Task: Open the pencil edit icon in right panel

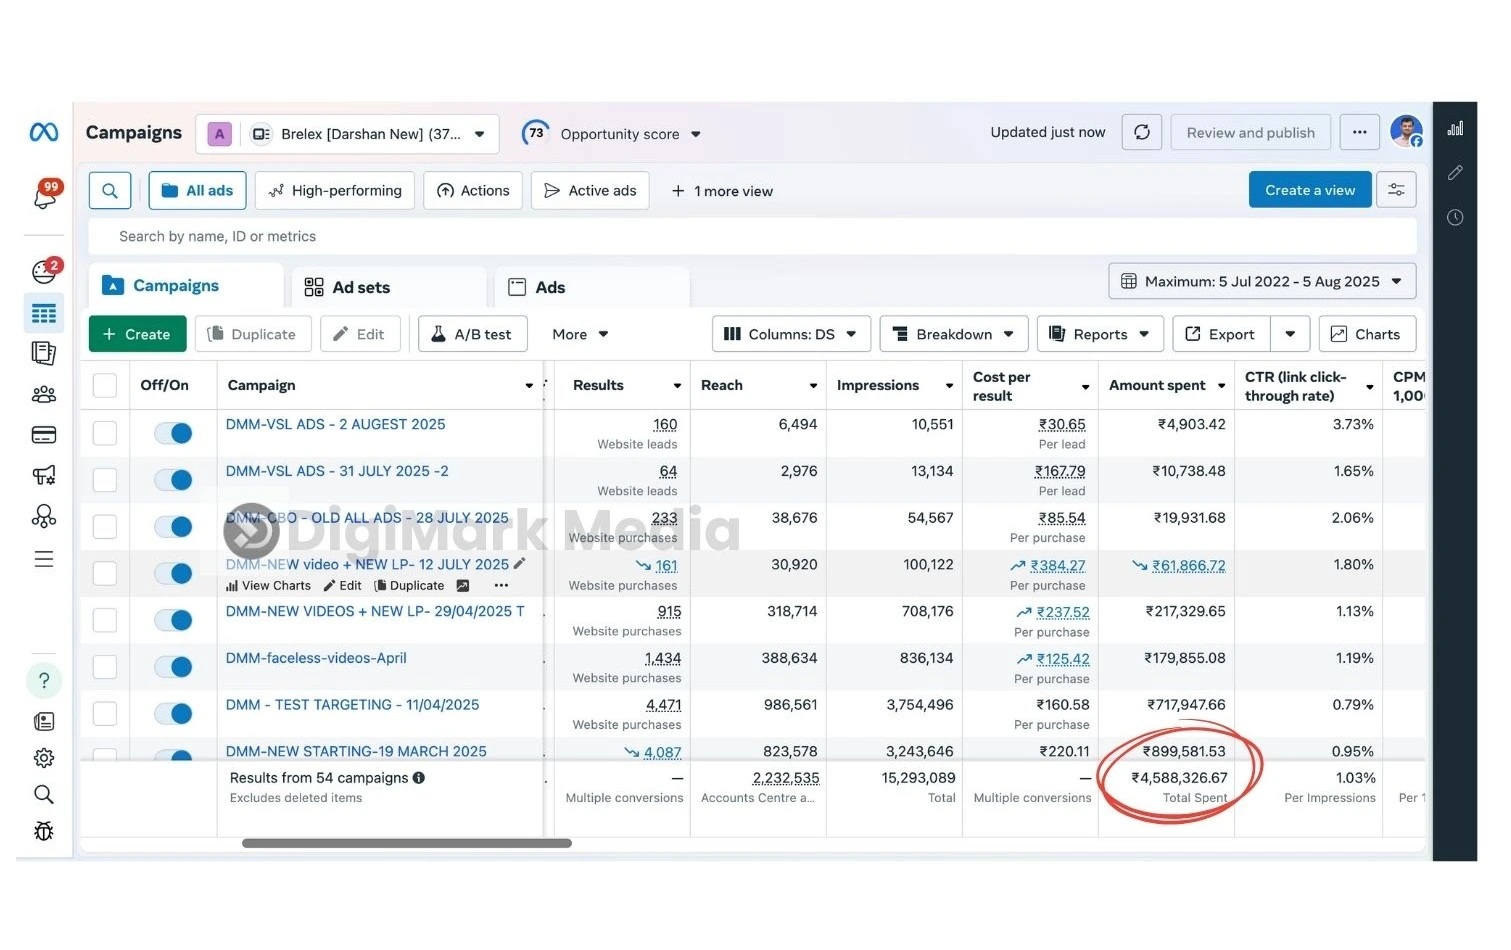Action: pos(1455,173)
